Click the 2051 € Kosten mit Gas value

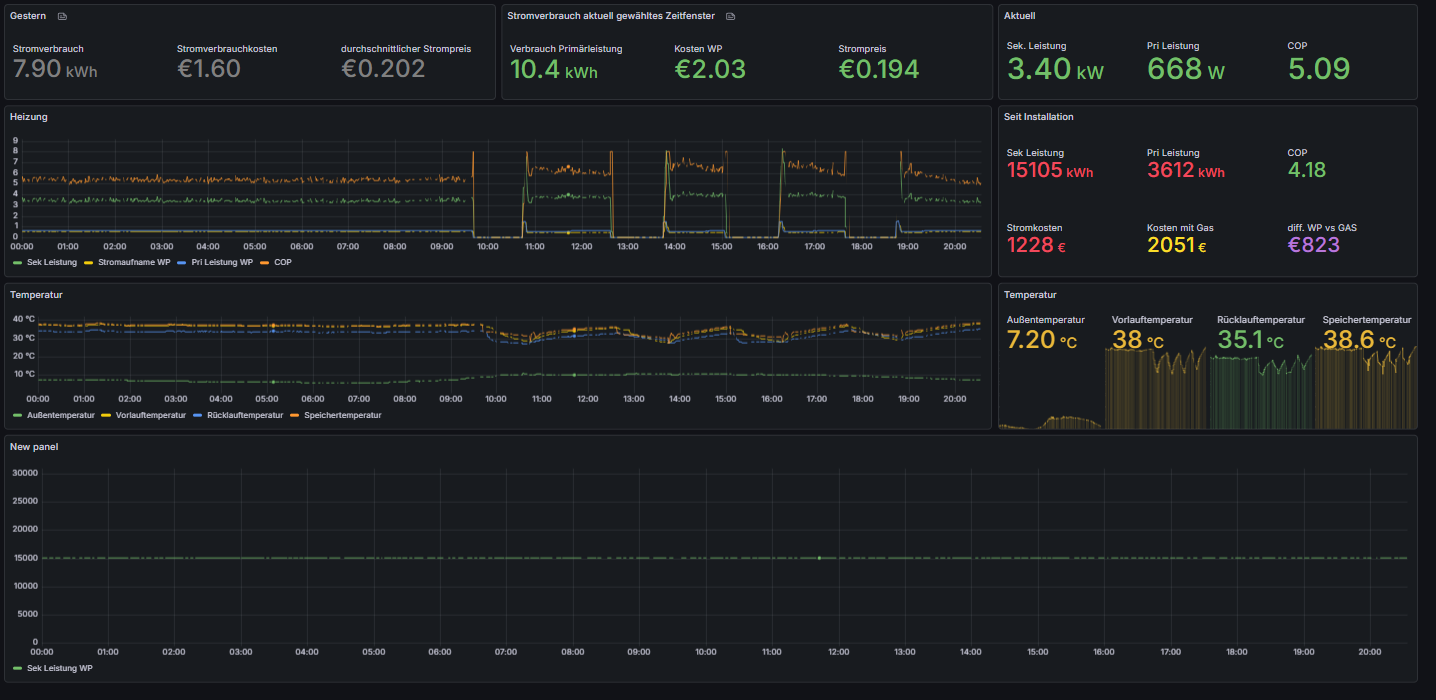click(x=1177, y=245)
